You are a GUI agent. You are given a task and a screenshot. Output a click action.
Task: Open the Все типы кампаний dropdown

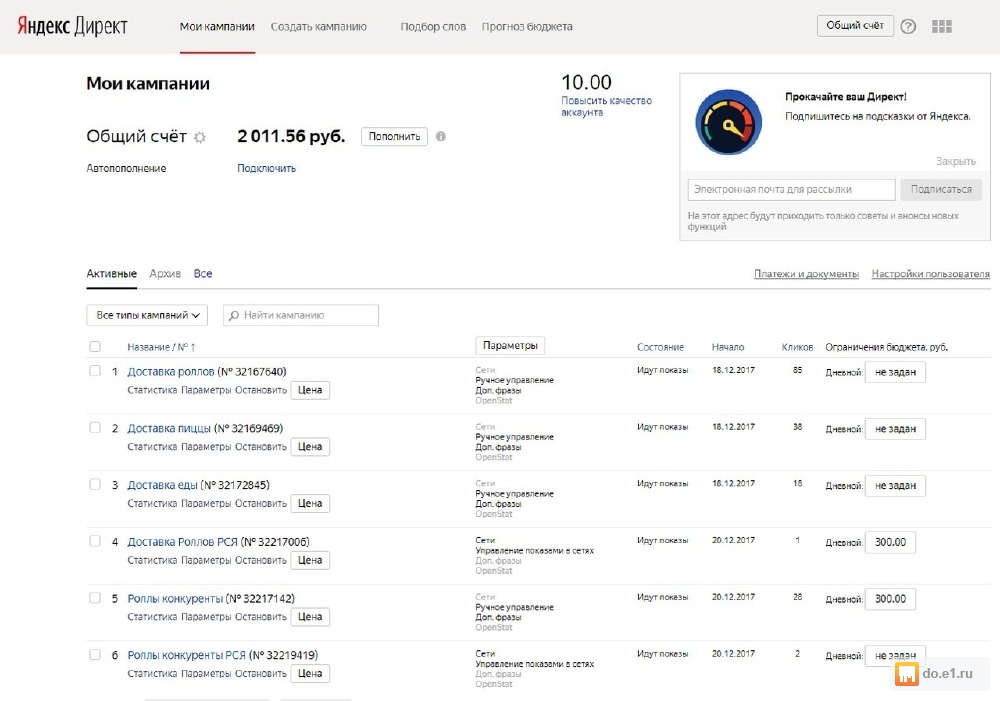(x=147, y=315)
